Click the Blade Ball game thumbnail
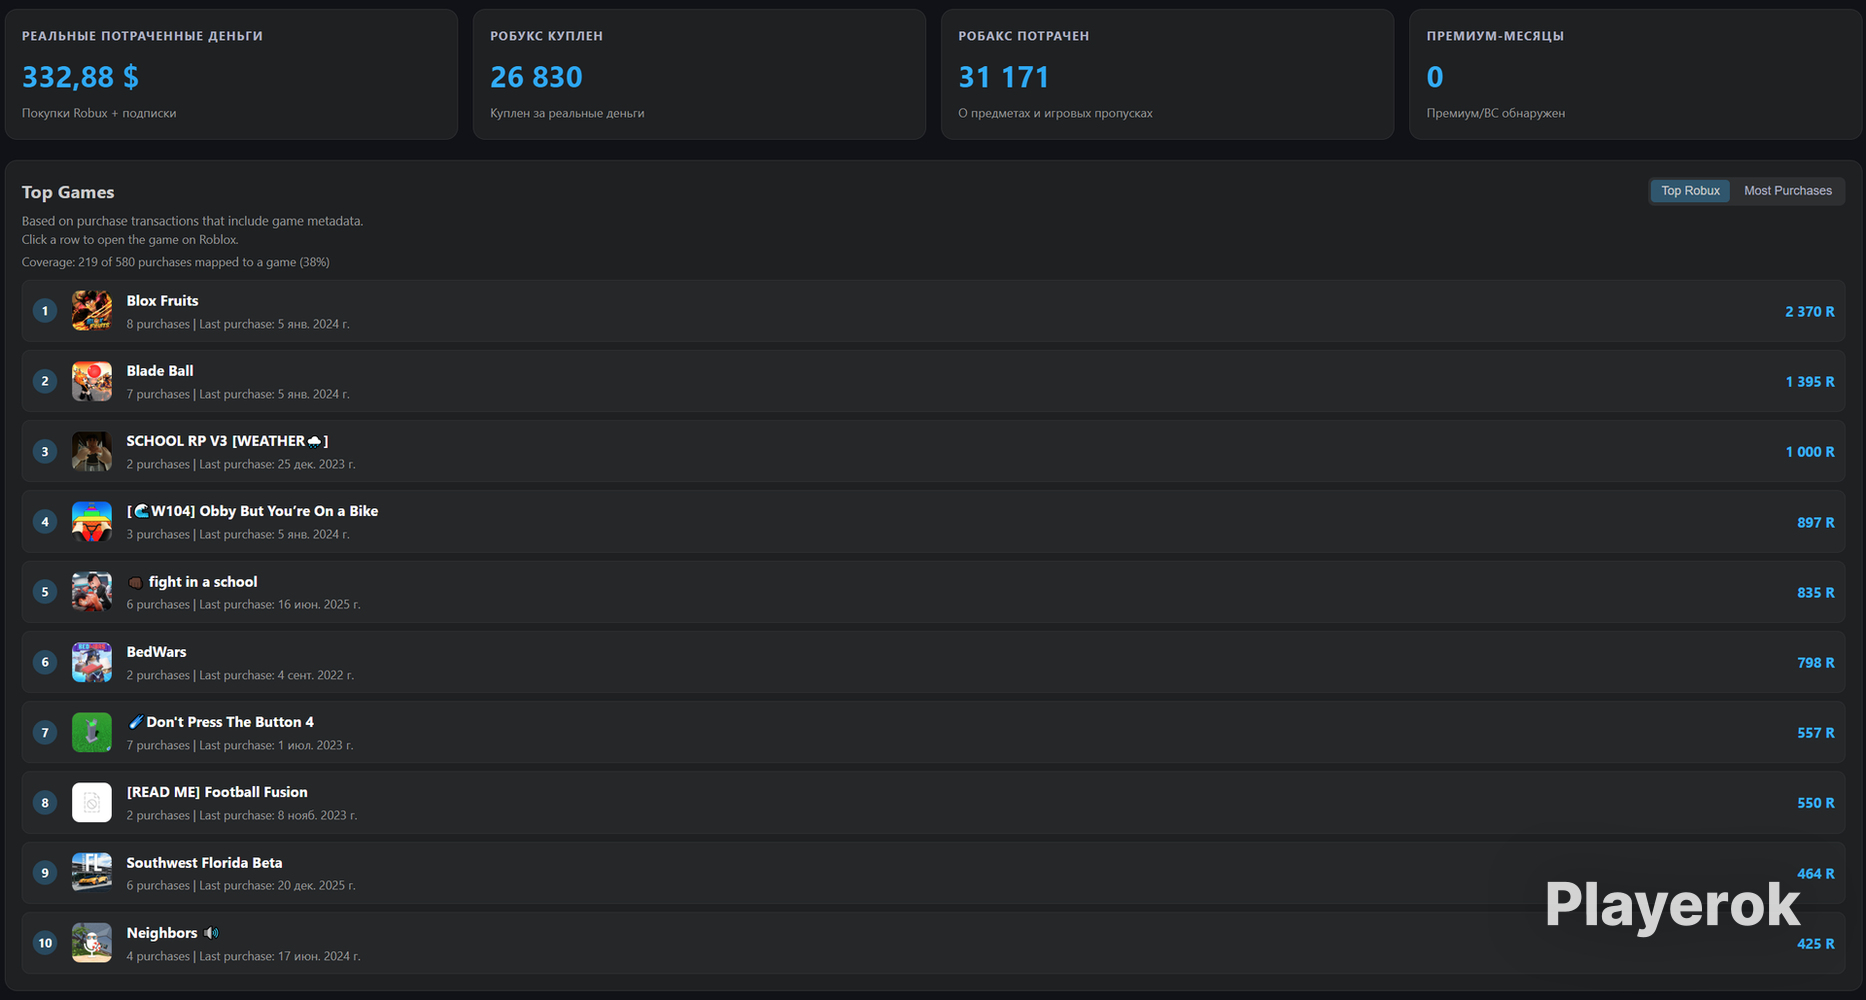 (x=92, y=381)
